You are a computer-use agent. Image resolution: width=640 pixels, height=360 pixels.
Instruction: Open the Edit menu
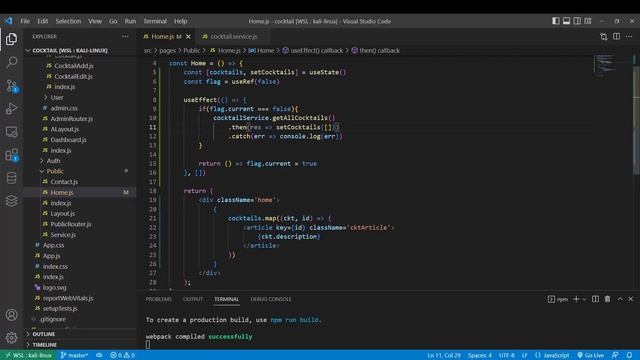[42, 21]
